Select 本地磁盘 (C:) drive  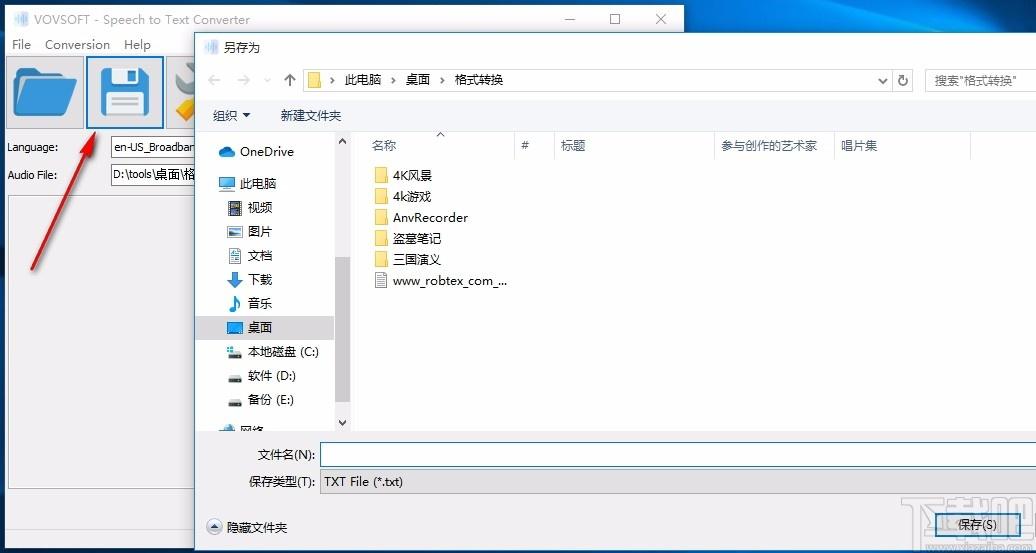point(273,352)
